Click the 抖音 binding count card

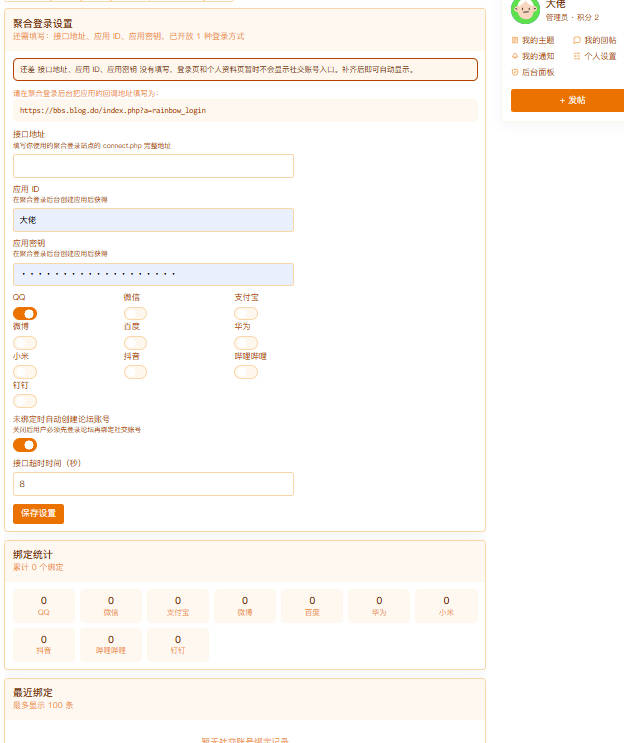pos(44,644)
